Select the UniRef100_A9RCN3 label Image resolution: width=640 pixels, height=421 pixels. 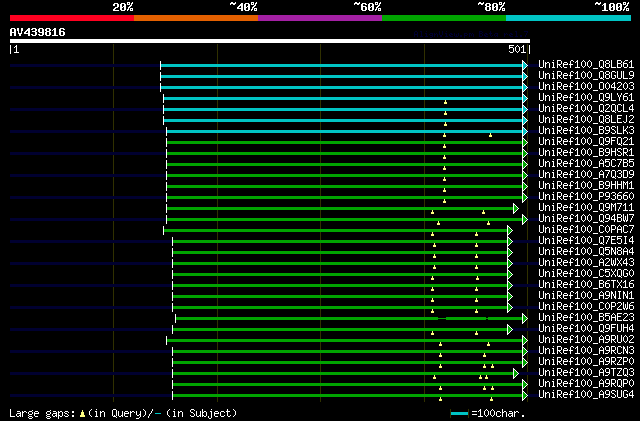[586, 351]
